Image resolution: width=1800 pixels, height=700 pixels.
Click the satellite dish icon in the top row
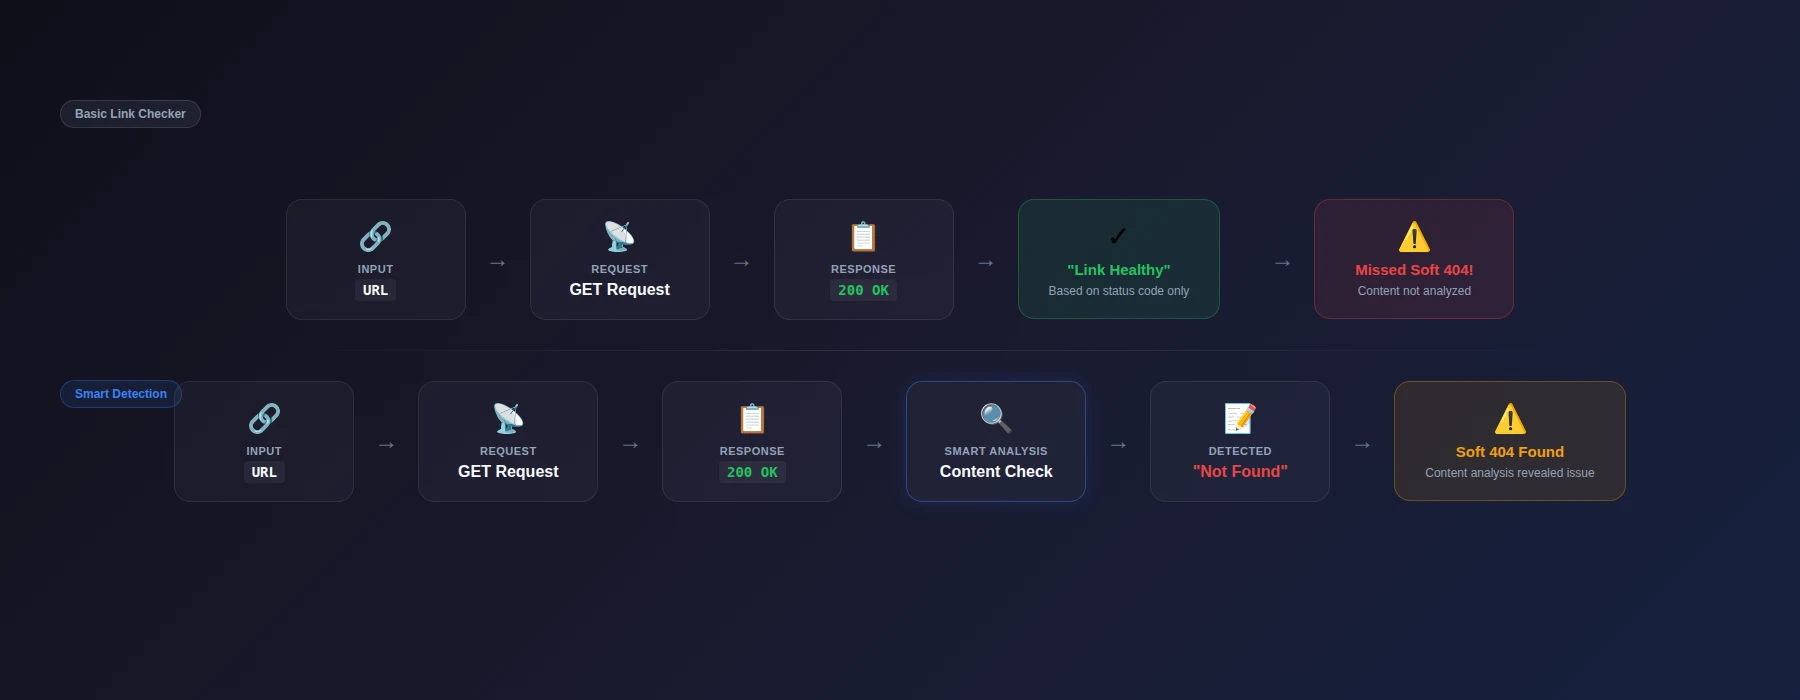coord(619,237)
